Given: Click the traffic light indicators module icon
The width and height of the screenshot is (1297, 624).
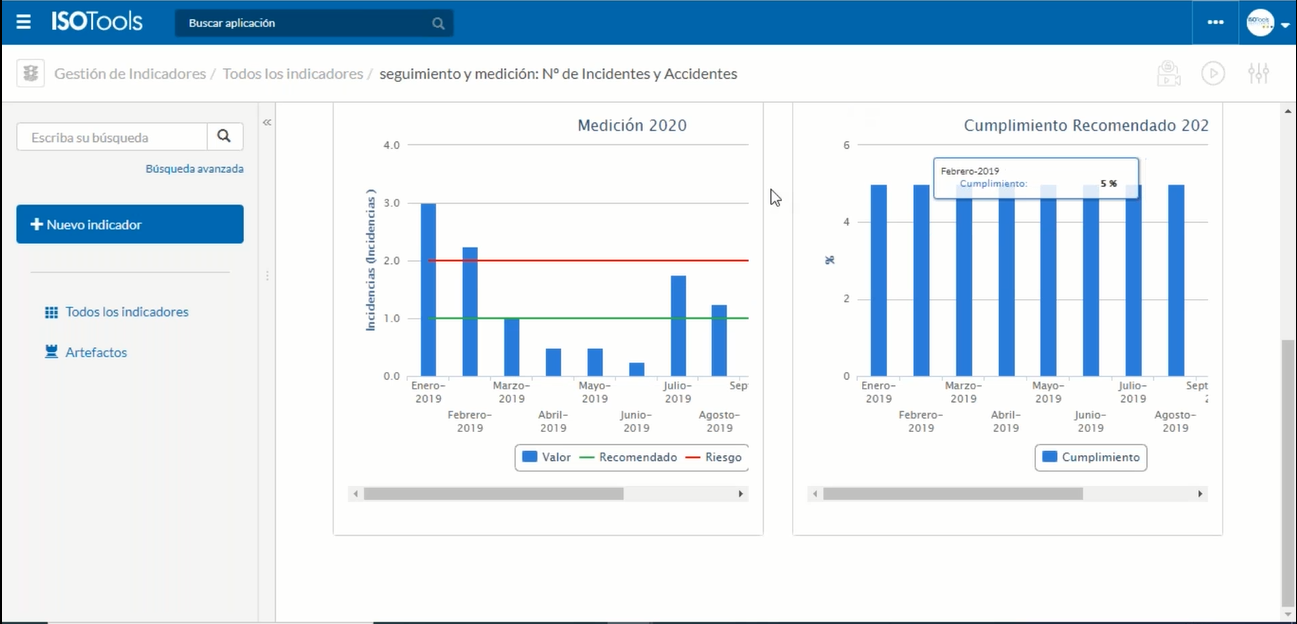Looking at the screenshot, I should coord(32,73).
